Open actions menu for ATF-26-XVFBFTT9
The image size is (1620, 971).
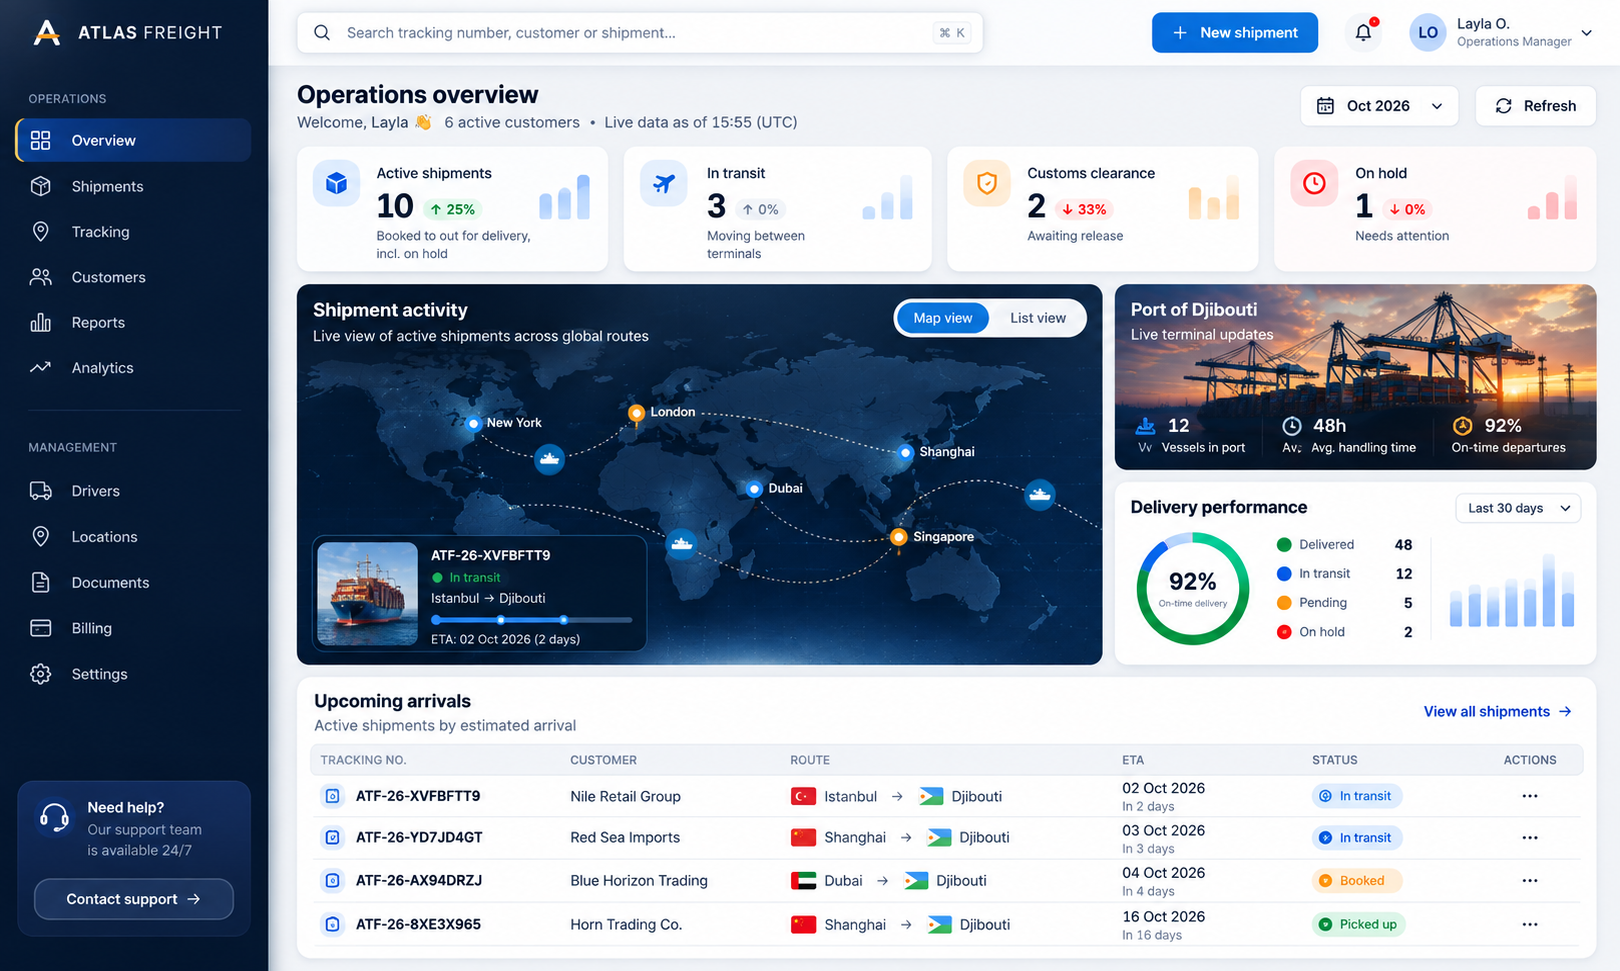pos(1529,796)
